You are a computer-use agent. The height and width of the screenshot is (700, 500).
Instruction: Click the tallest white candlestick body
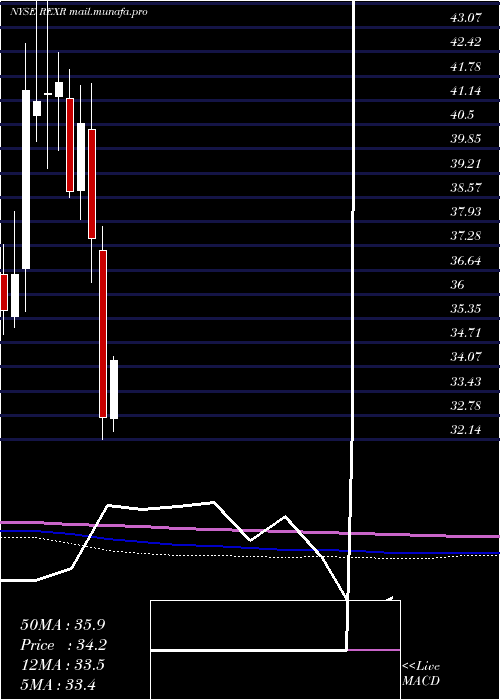[26, 179]
